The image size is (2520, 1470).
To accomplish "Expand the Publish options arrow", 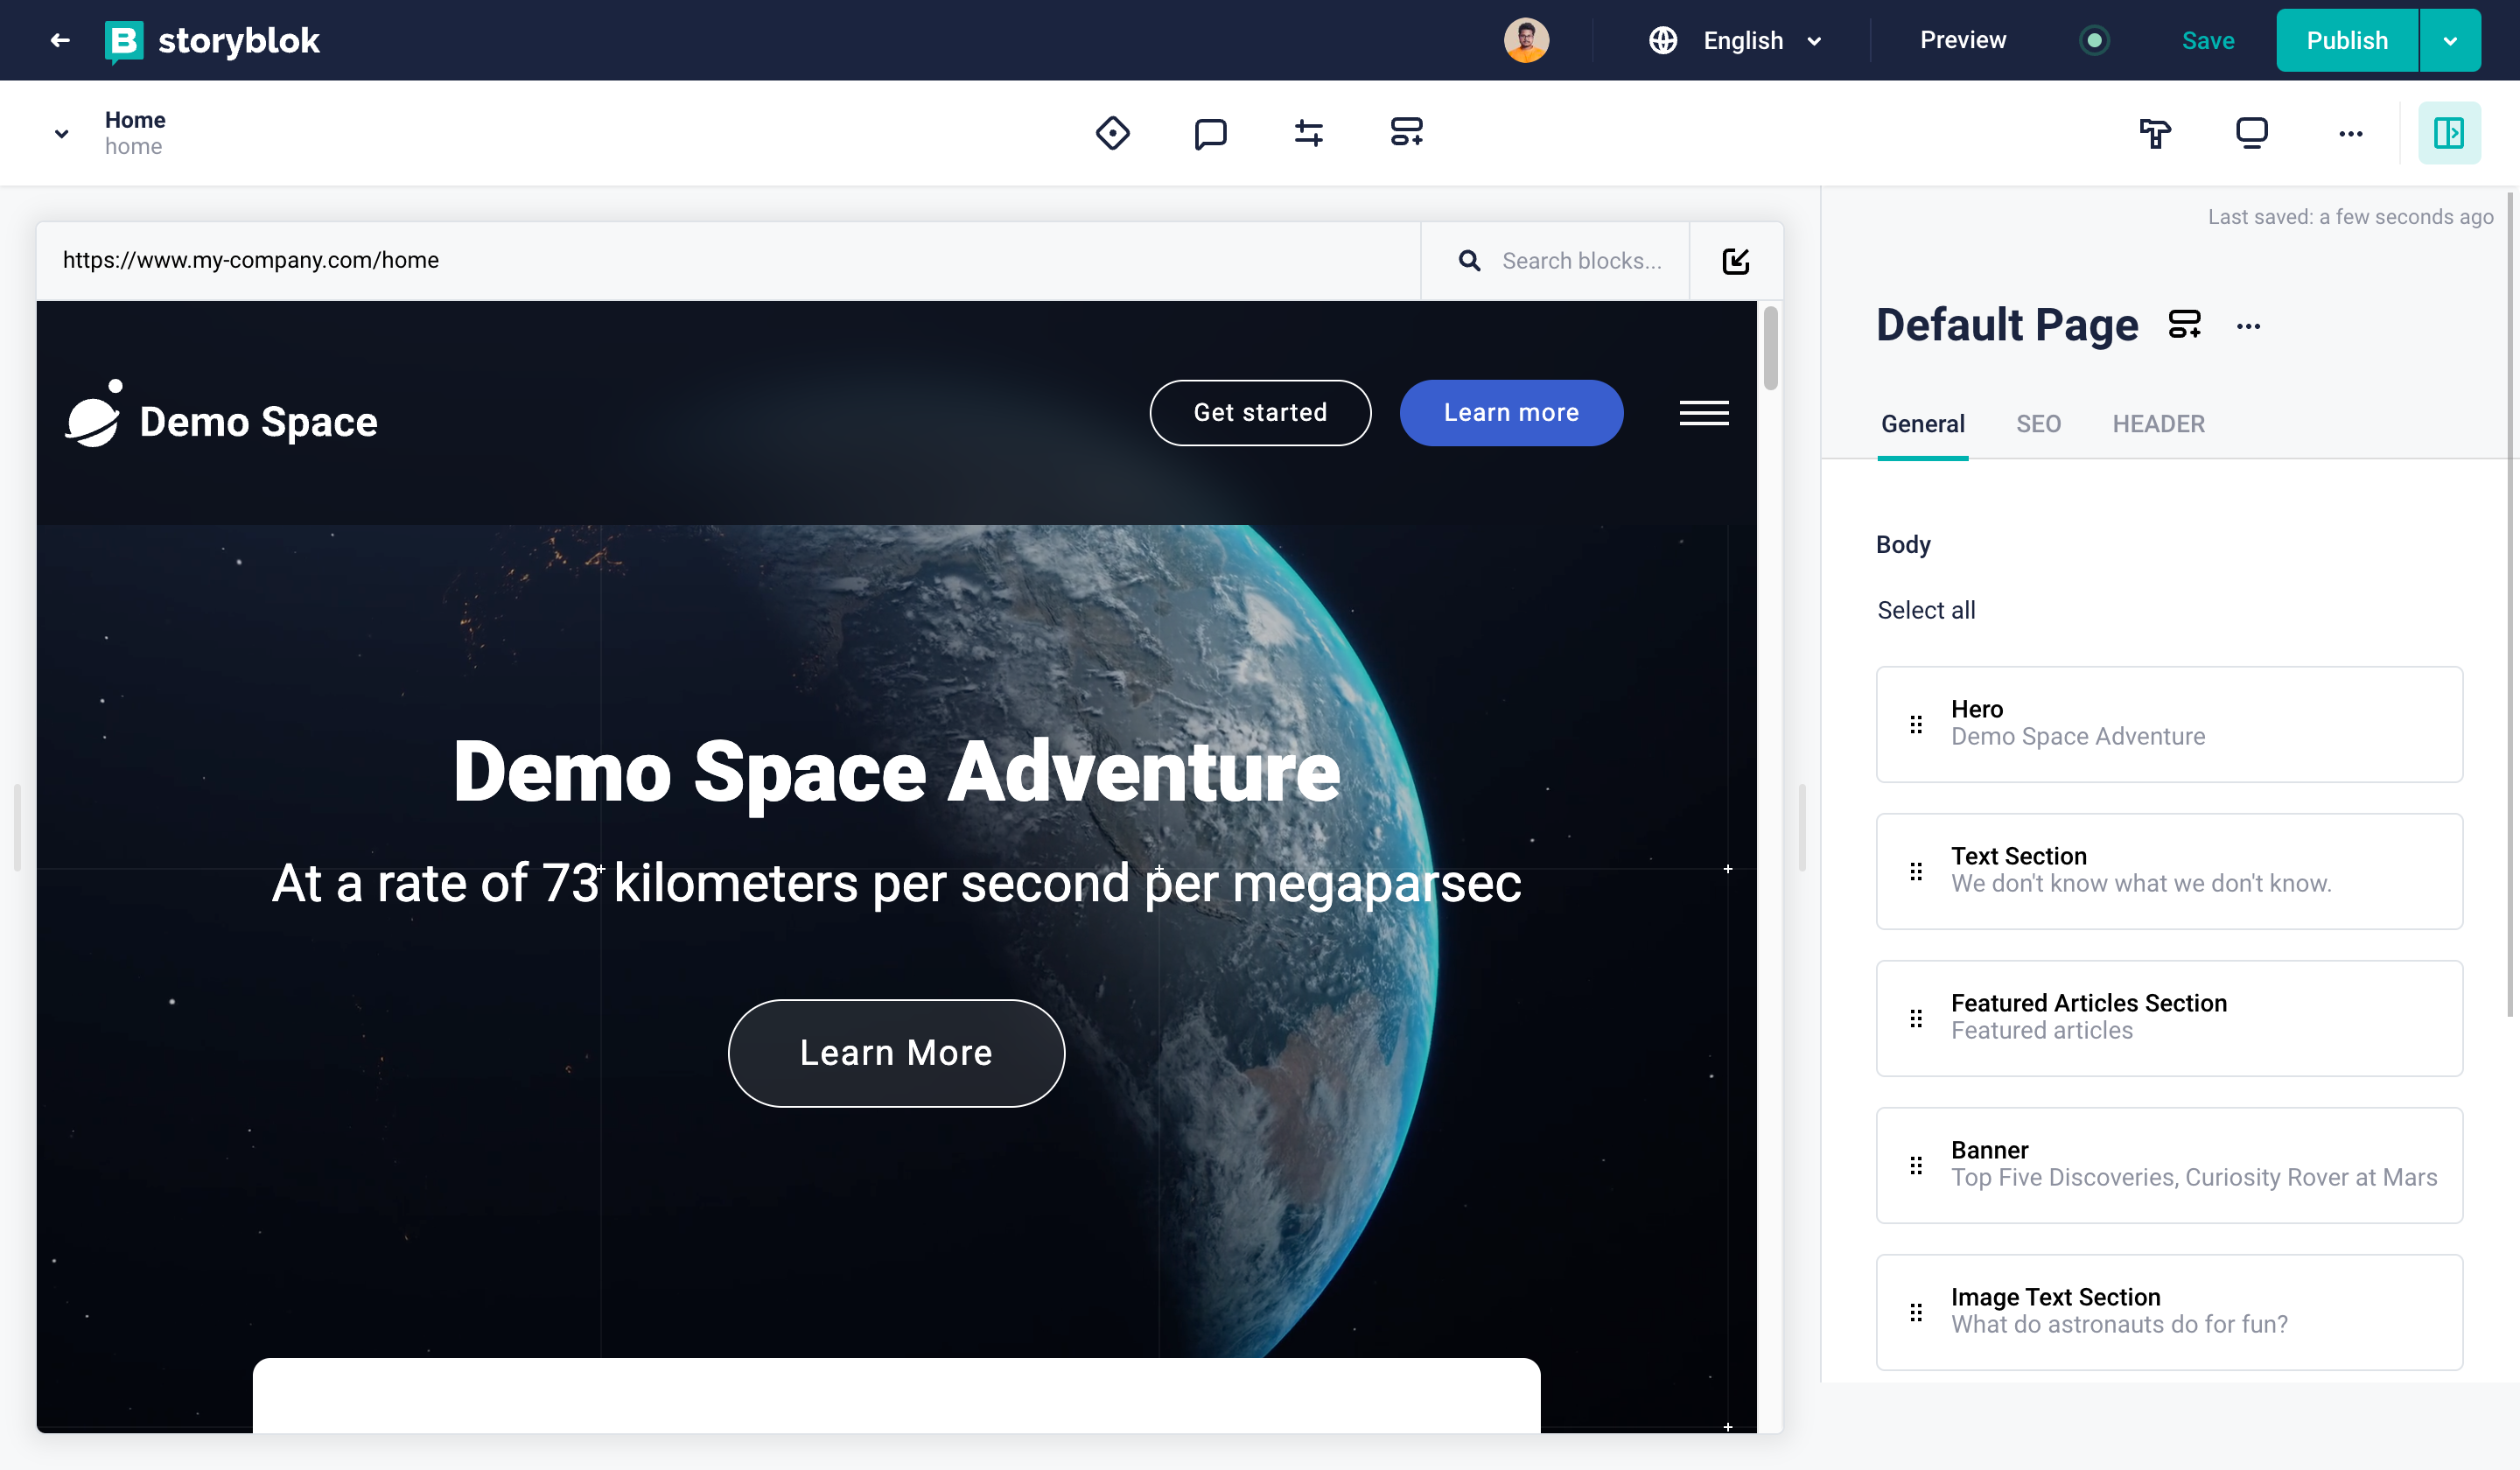I will coord(2450,40).
